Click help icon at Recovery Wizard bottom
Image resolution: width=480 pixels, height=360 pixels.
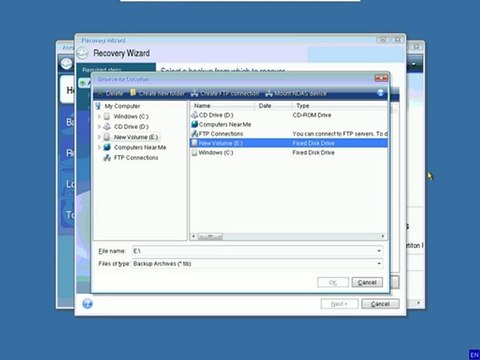point(87,304)
